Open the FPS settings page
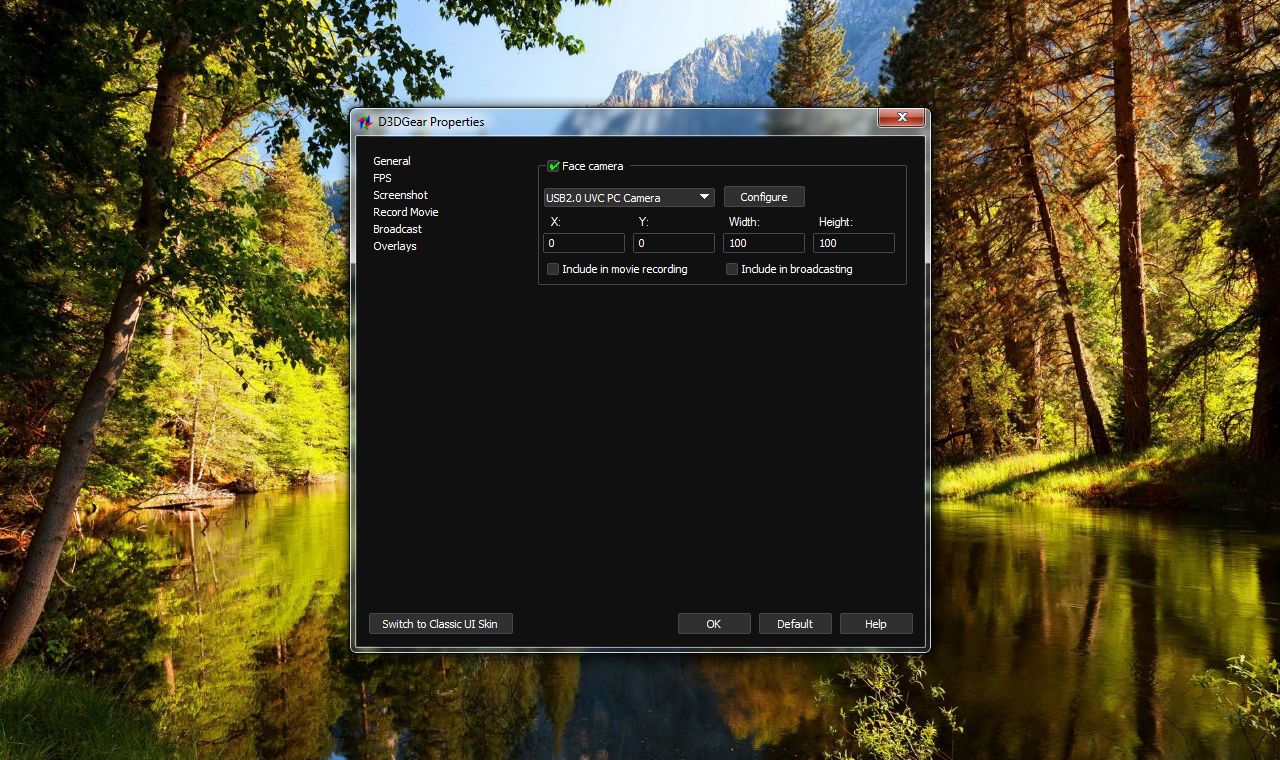Image resolution: width=1280 pixels, height=760 pixels. [382, 178]
